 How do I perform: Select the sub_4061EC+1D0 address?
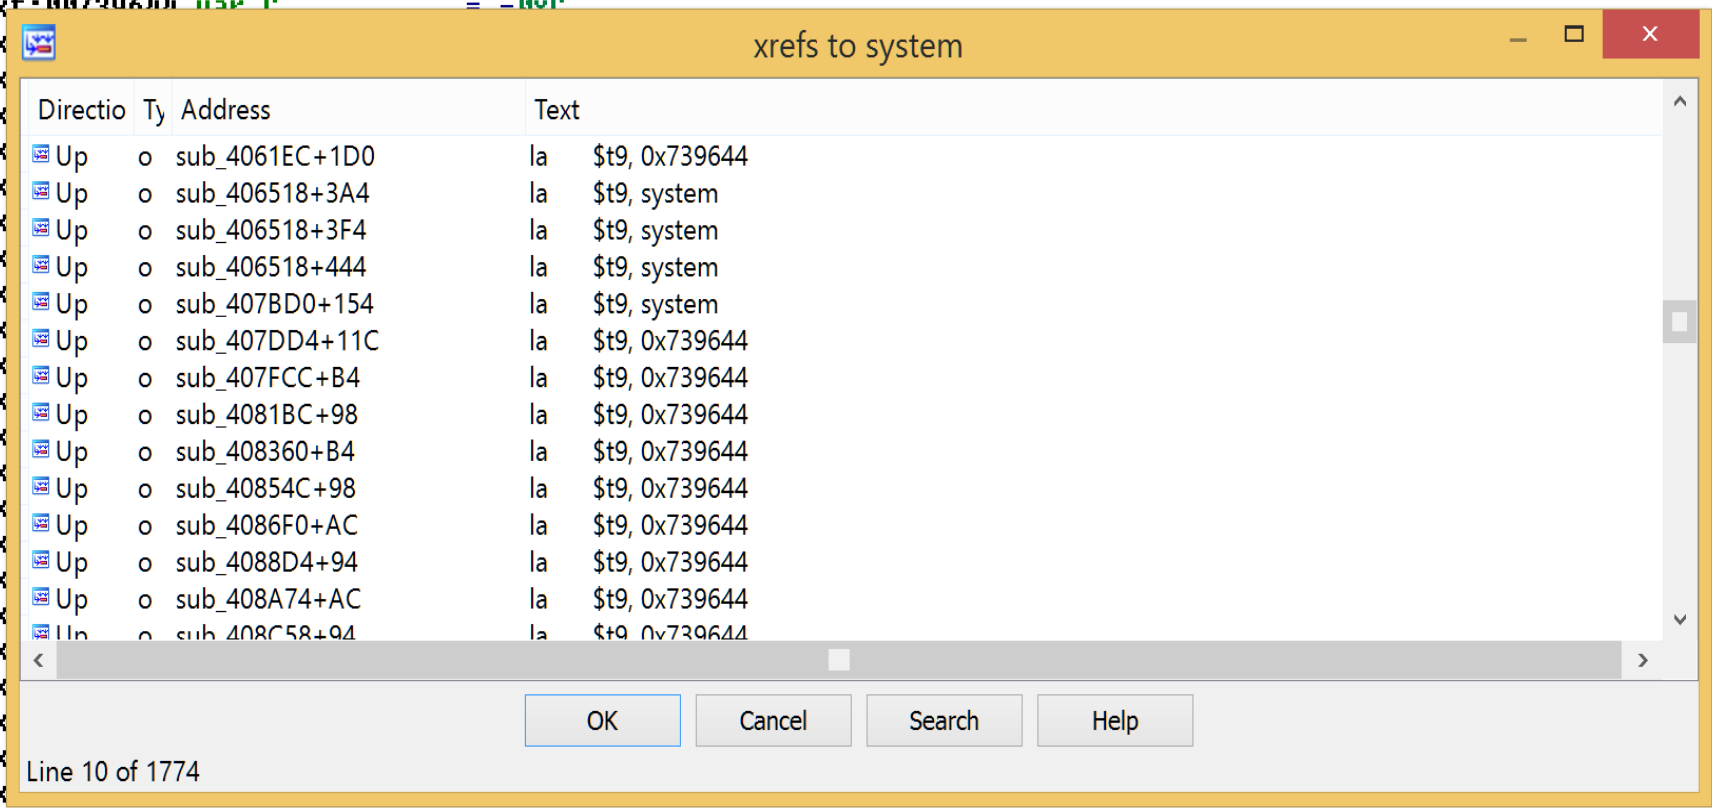click(275, 156)
